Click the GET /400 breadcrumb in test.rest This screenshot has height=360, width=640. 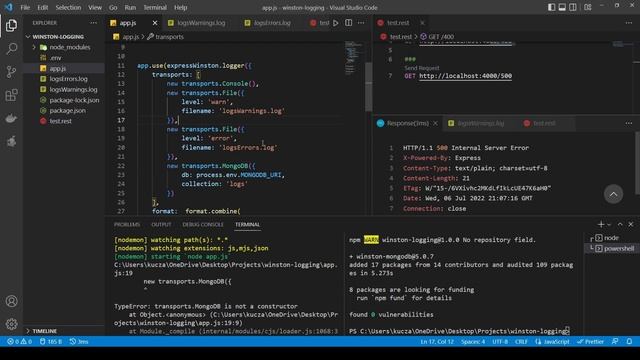tap(437, 37)
